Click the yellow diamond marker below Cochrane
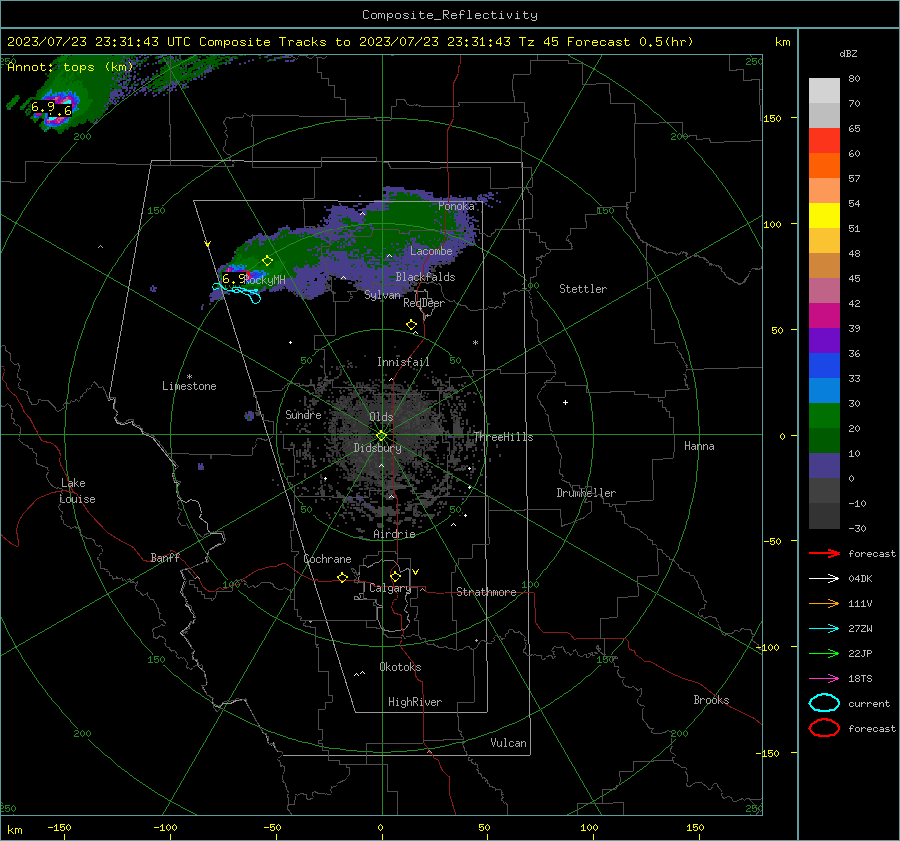Screen dimensions: 900x841 343,577
